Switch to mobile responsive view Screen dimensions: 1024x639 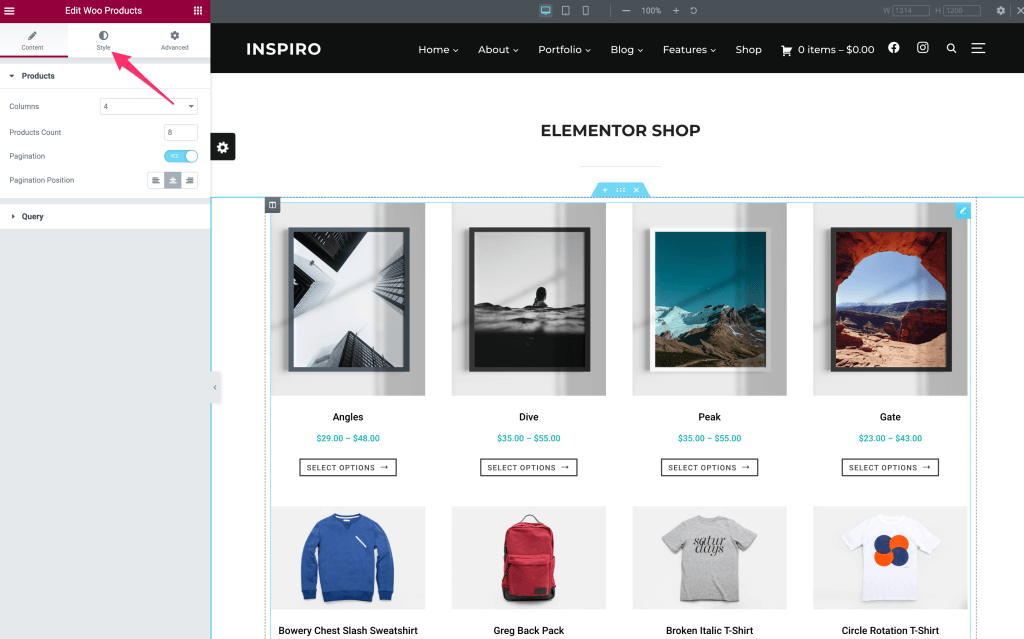(x=586, y=10)
